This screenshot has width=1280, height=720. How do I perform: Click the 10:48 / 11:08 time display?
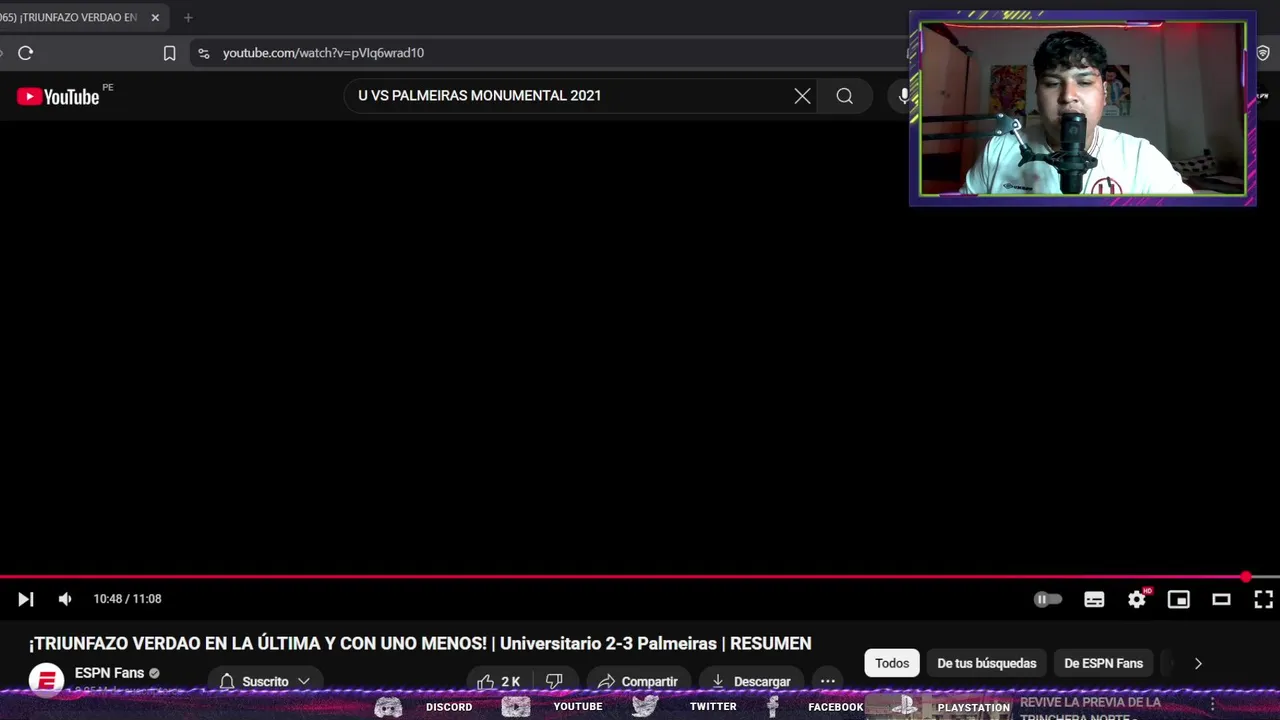coord(127,599)
